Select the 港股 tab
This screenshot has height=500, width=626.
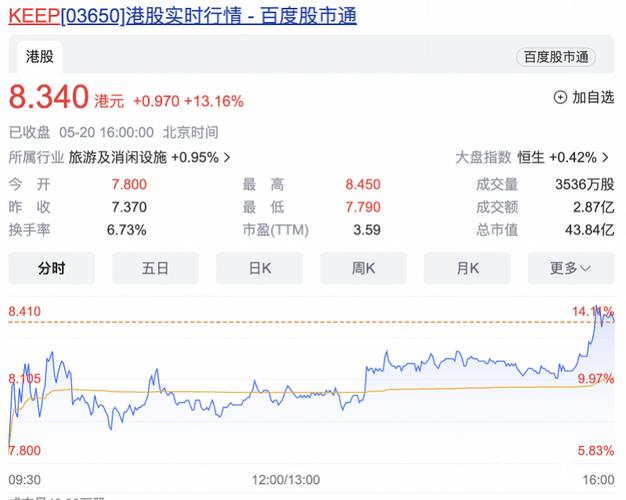point(40,57)
